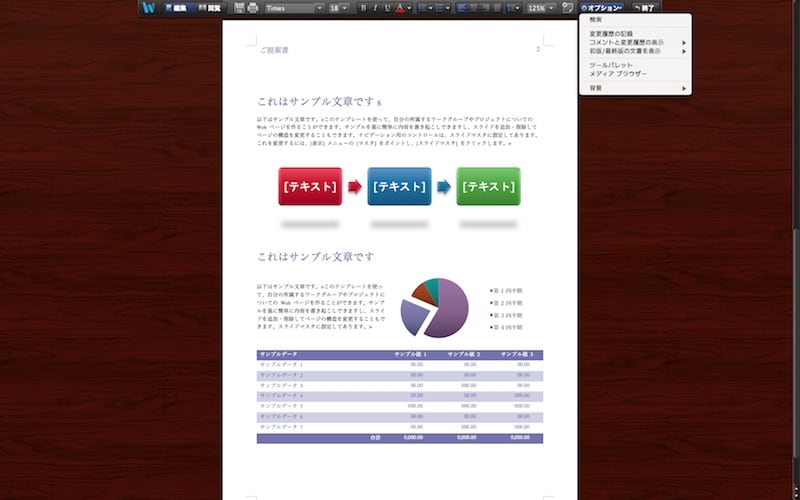Click the blue [テキスト] SmartArt box
The width and height of the screenshot is (800, 500).
pos(399,186)
